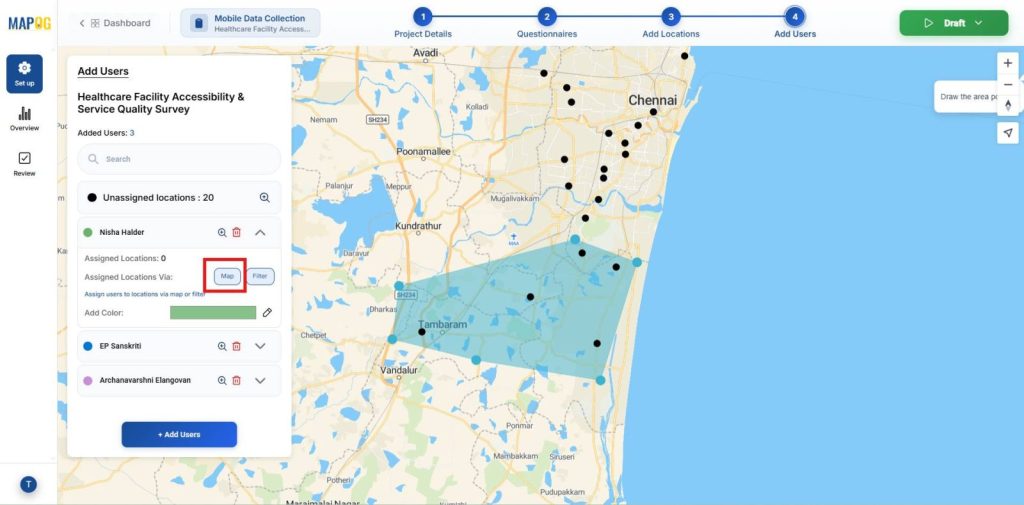Viewport: 1024px width, 505px height.
Task: Expand the Archanavarshni Elangovan panel
Action: point(260,380)
